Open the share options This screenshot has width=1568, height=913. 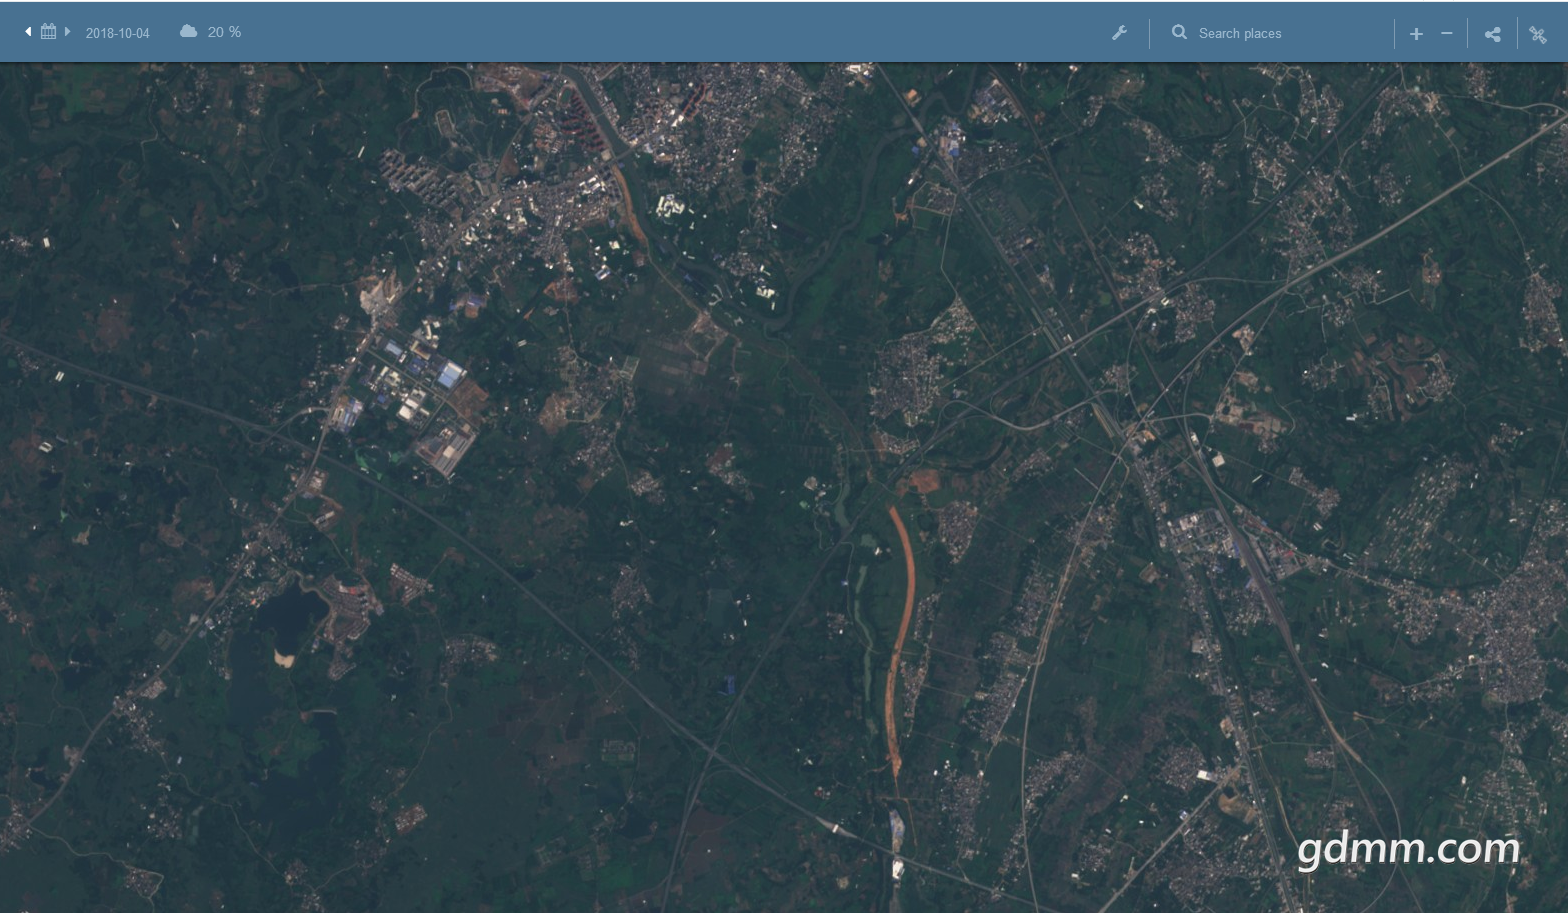(x=1492, y=34)
